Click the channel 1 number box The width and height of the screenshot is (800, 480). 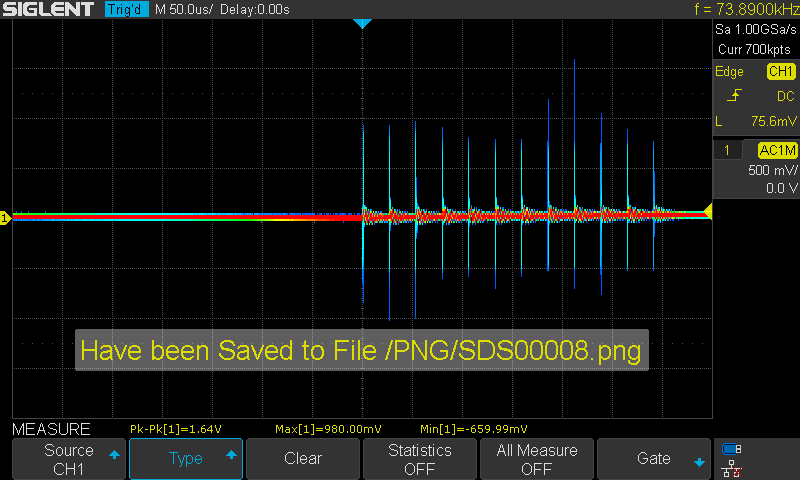point(727,150)
